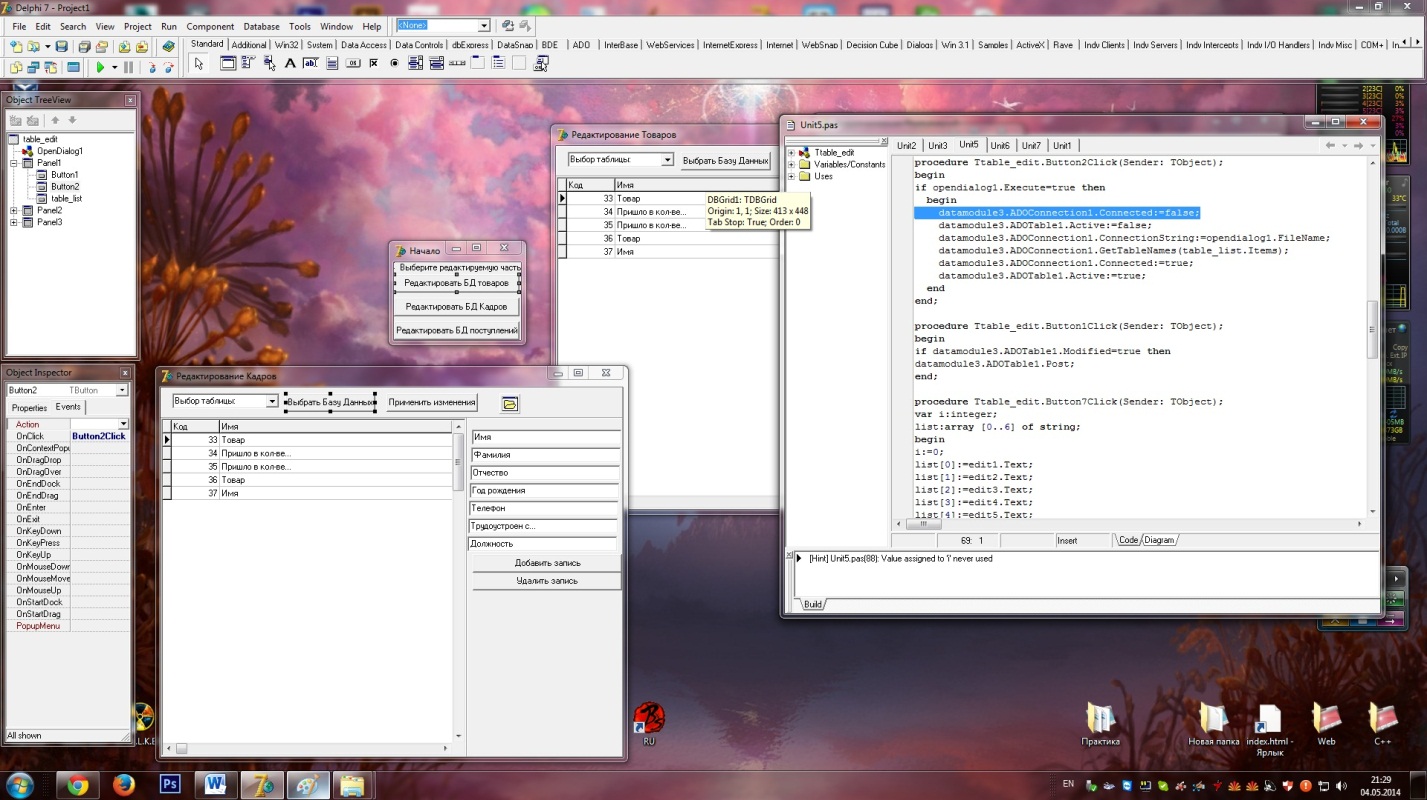Click Toggle Form/Unit icon
The width and height of the screenshot is (1427, 800).
[x=51, y=67]
